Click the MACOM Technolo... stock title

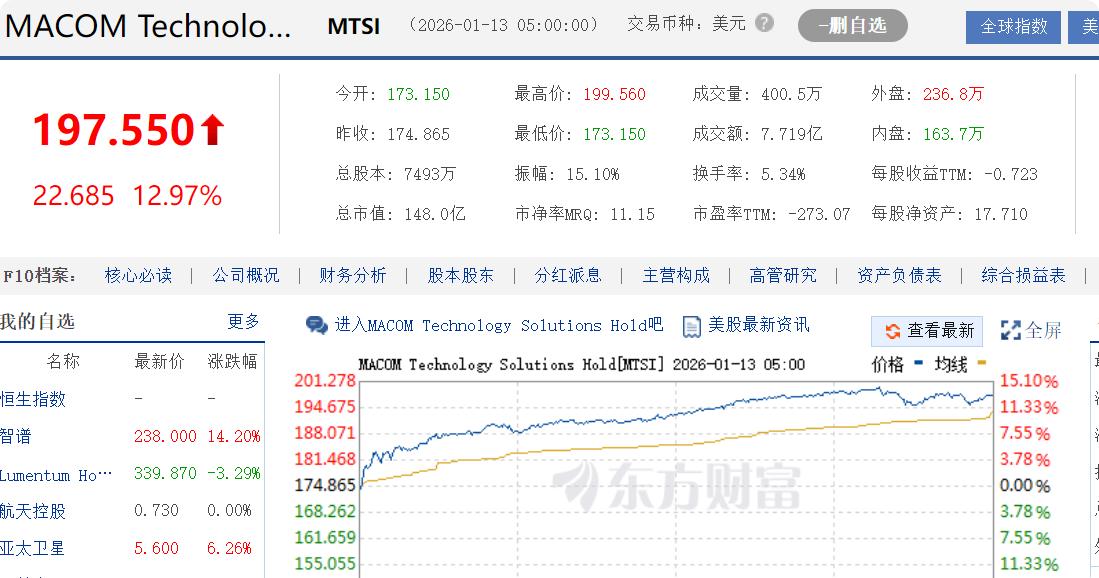[x=147, y=27]
